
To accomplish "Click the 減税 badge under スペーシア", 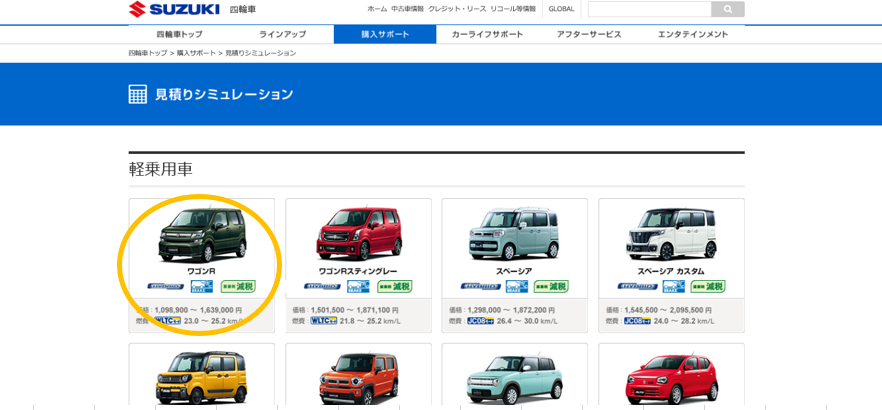I will 551,286.
